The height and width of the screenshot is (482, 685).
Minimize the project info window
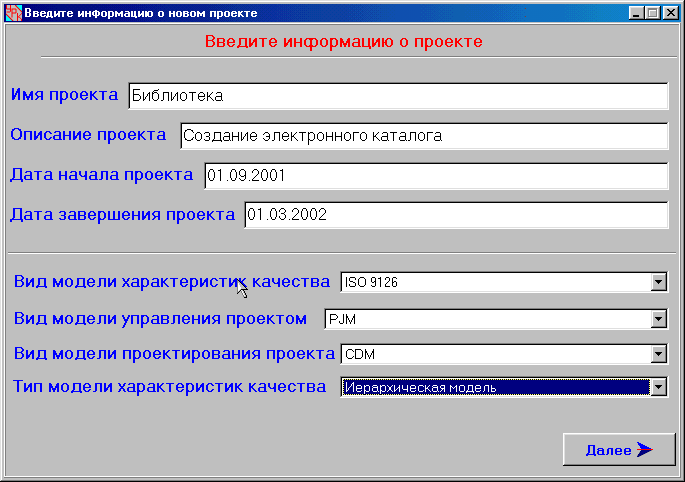[637, 13]
